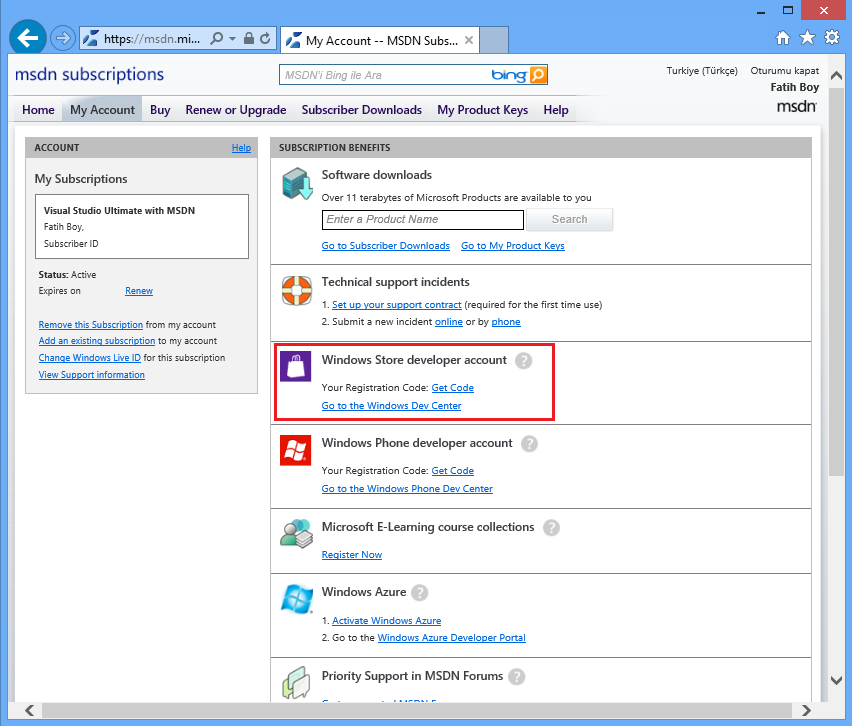Click the Renew subscription link
The image size is (852, 726).
click(139, 291)
